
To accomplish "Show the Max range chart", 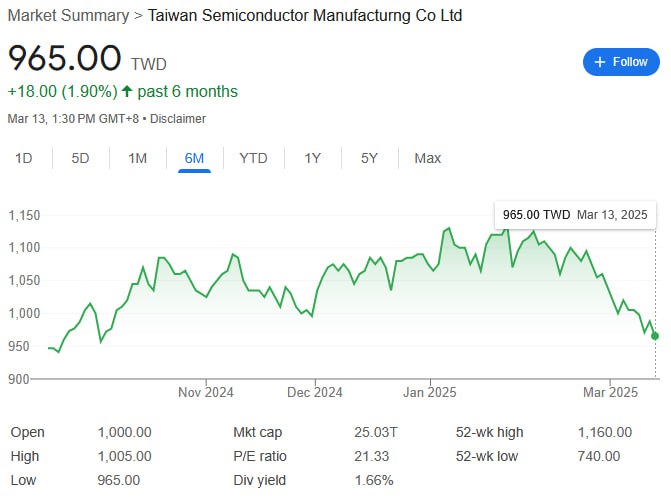I will (x=427, y=158).
